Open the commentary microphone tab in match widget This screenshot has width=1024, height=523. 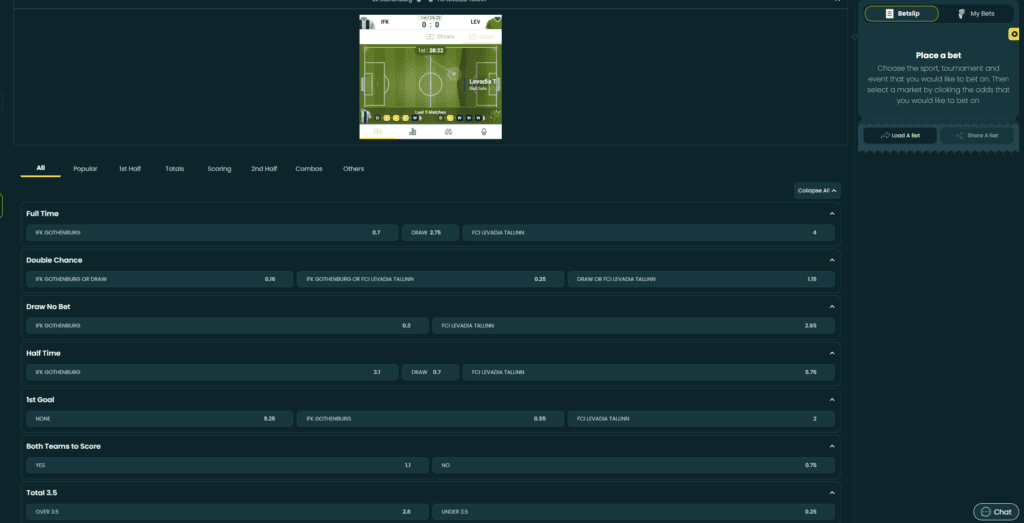[484, 132]
